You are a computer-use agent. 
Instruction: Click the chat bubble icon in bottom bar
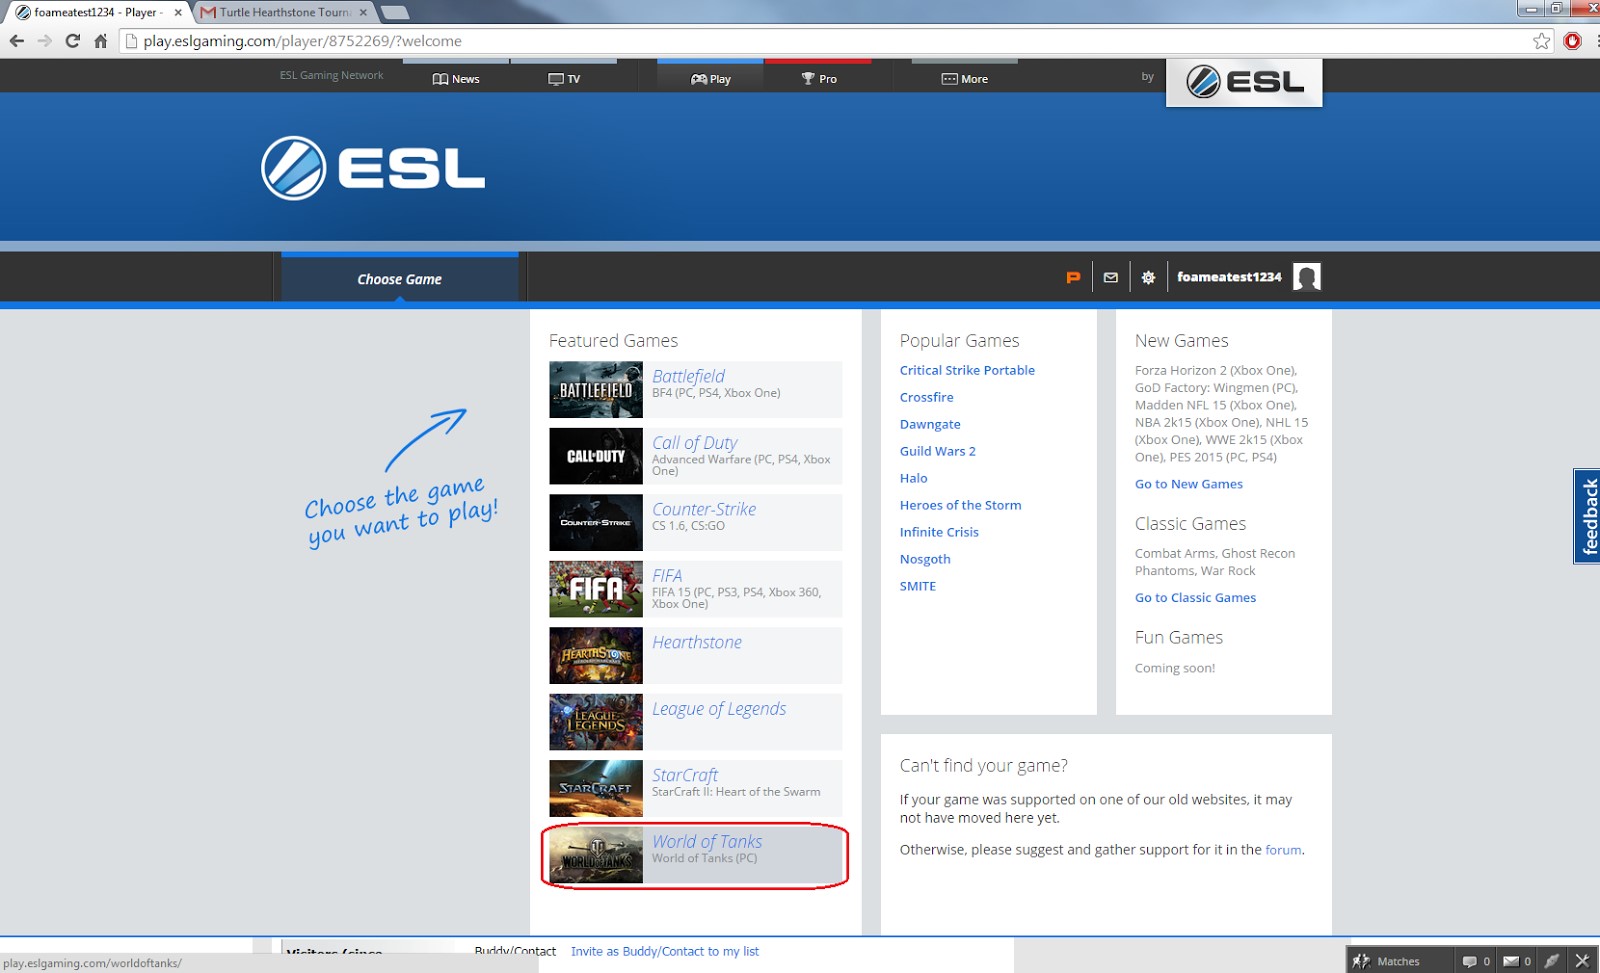coord(1469,961)
